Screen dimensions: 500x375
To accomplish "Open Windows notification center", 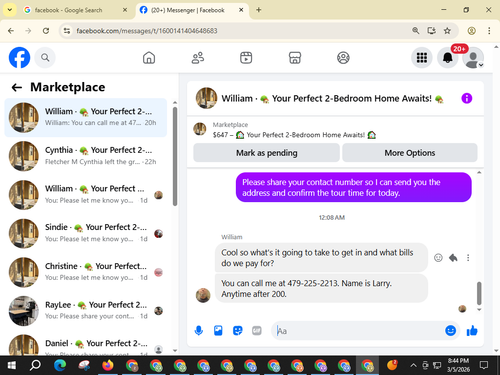I will point(484,365).
